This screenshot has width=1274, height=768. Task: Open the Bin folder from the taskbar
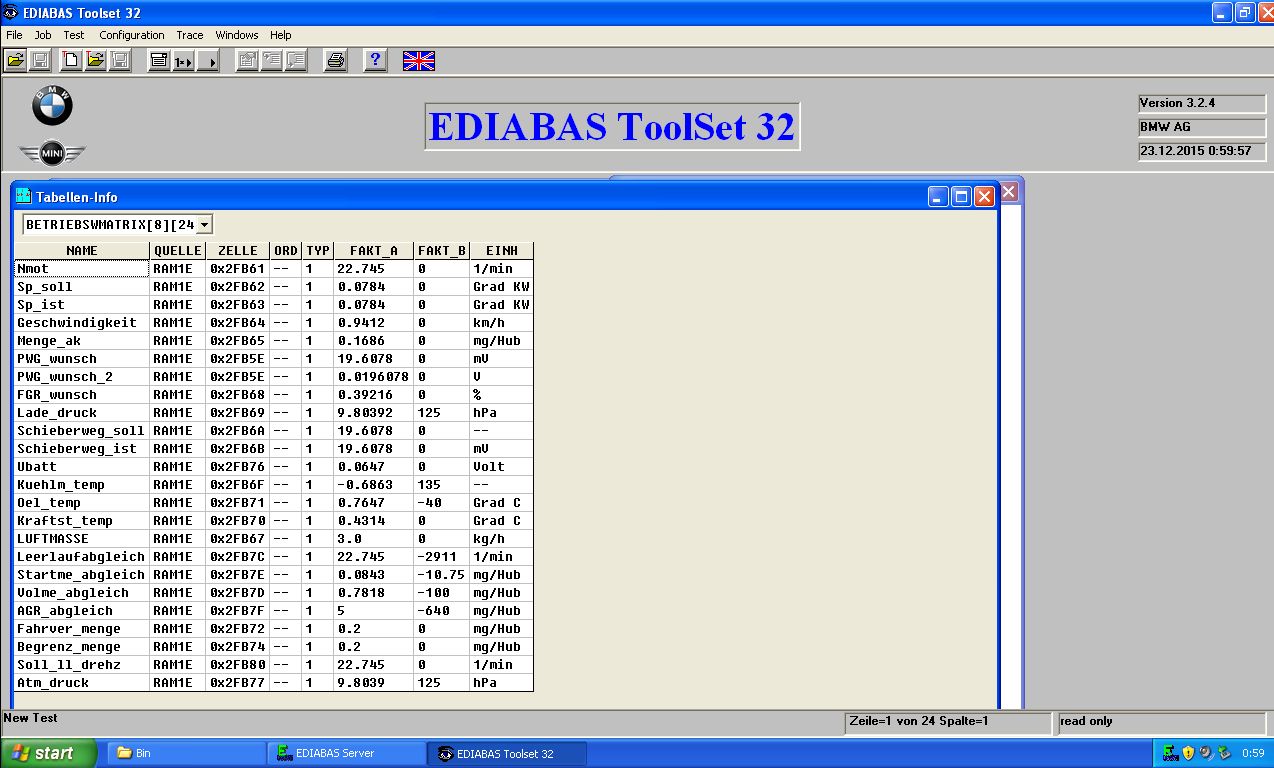[186, 753]
